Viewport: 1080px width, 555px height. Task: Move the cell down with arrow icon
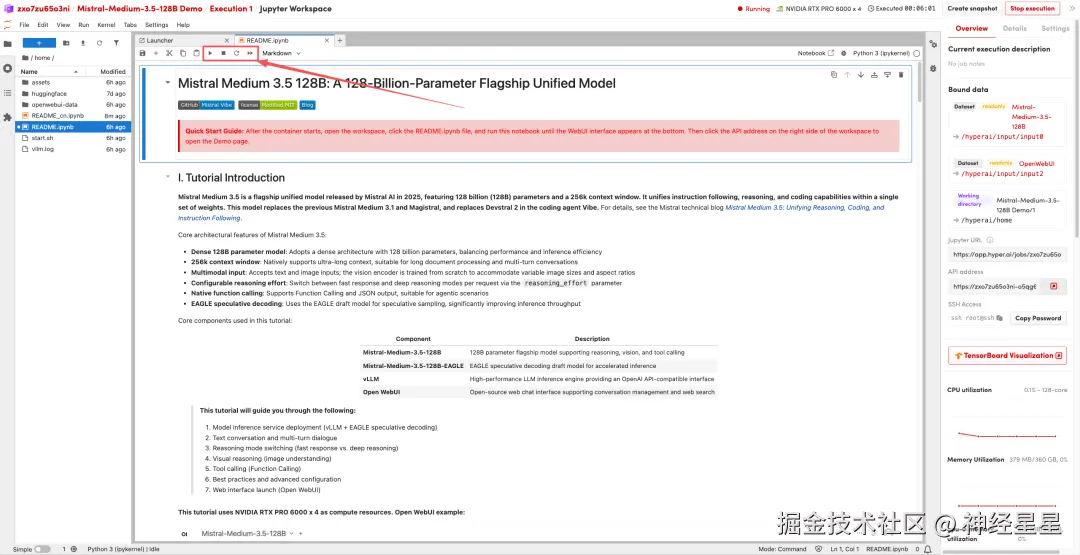(x=861, y=74)
